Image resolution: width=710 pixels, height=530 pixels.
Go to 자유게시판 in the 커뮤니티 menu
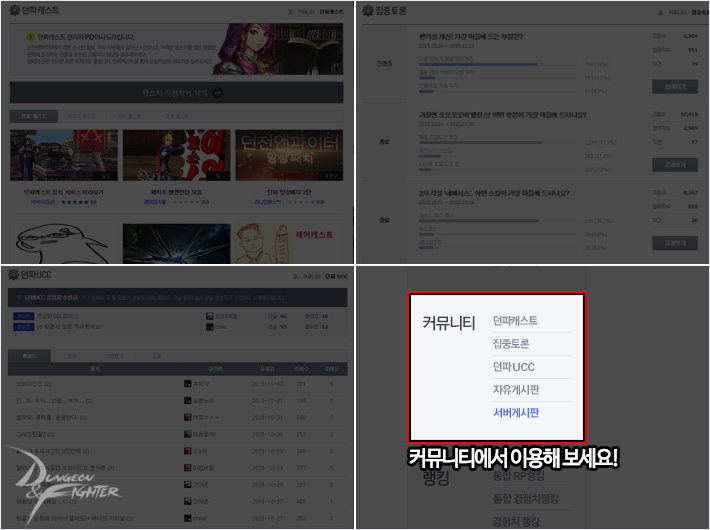515,389
